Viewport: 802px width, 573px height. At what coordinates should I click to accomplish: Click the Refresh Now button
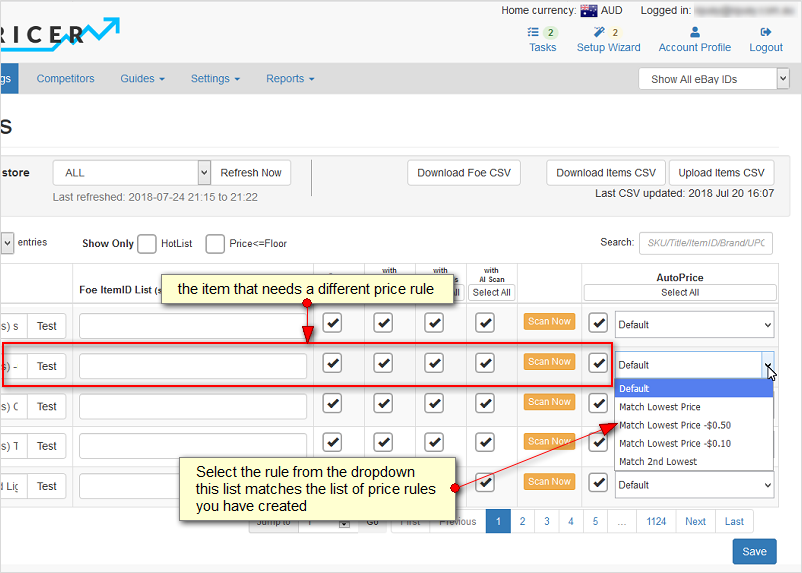[251, 173]
